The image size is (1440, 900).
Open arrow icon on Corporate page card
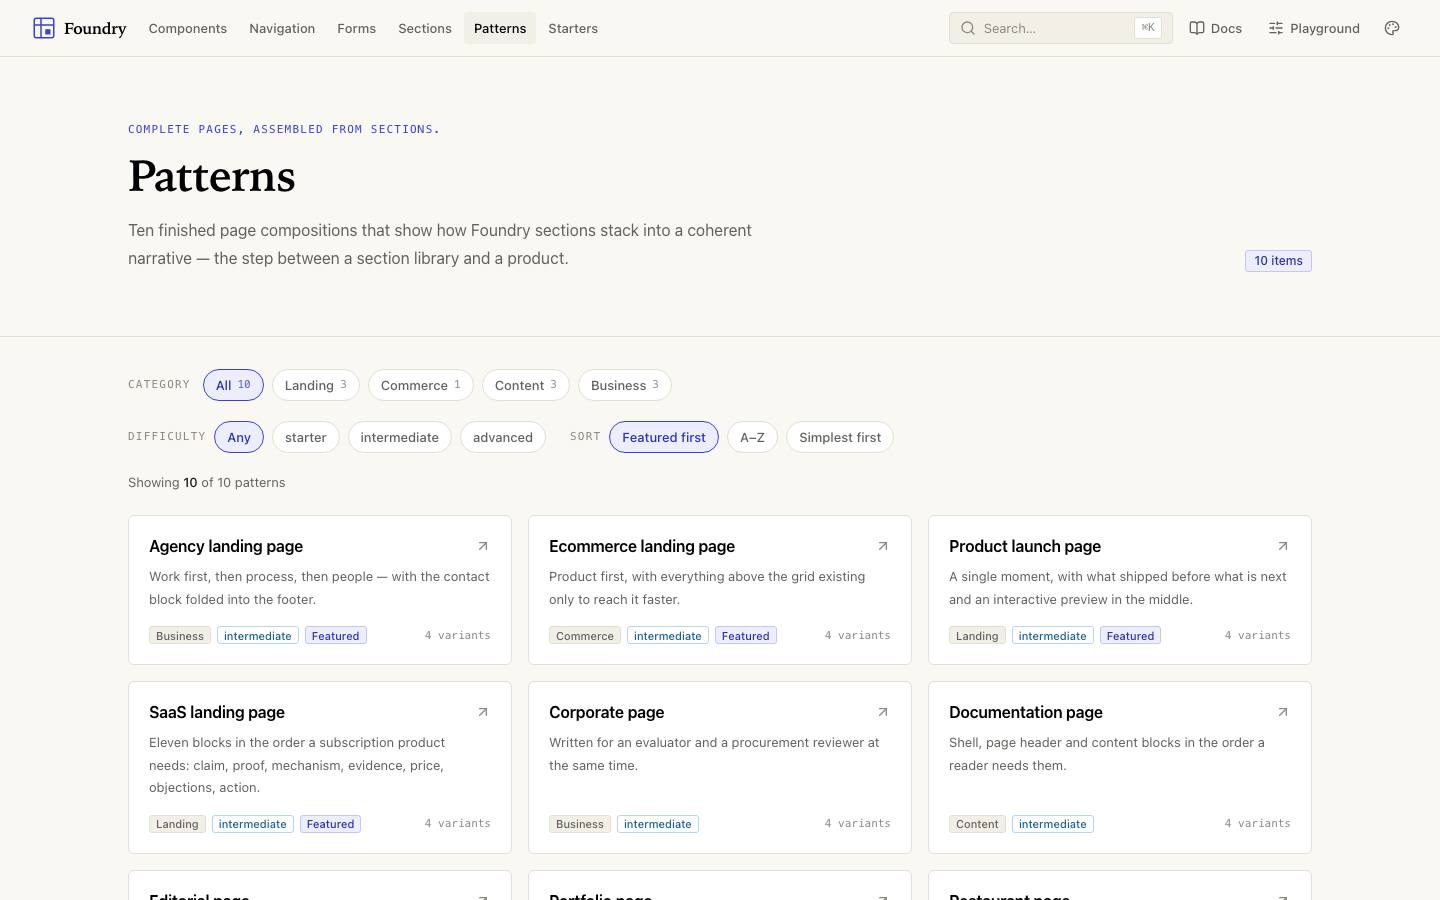[x=883, y=712]
